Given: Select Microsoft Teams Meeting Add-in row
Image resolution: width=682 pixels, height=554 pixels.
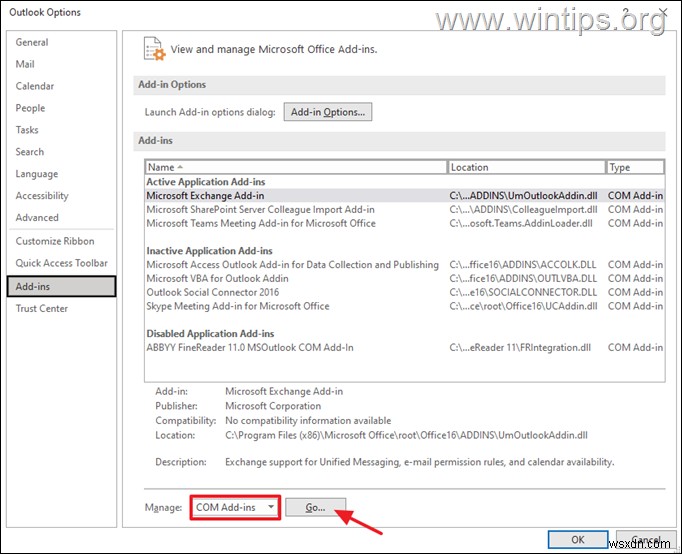Looking at the screenshot, I should point(405,224).
